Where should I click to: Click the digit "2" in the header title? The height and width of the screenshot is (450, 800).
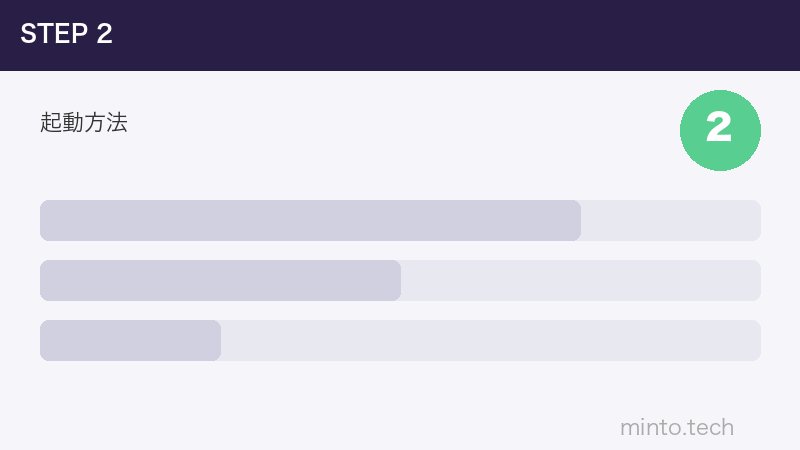click(105, 34)
